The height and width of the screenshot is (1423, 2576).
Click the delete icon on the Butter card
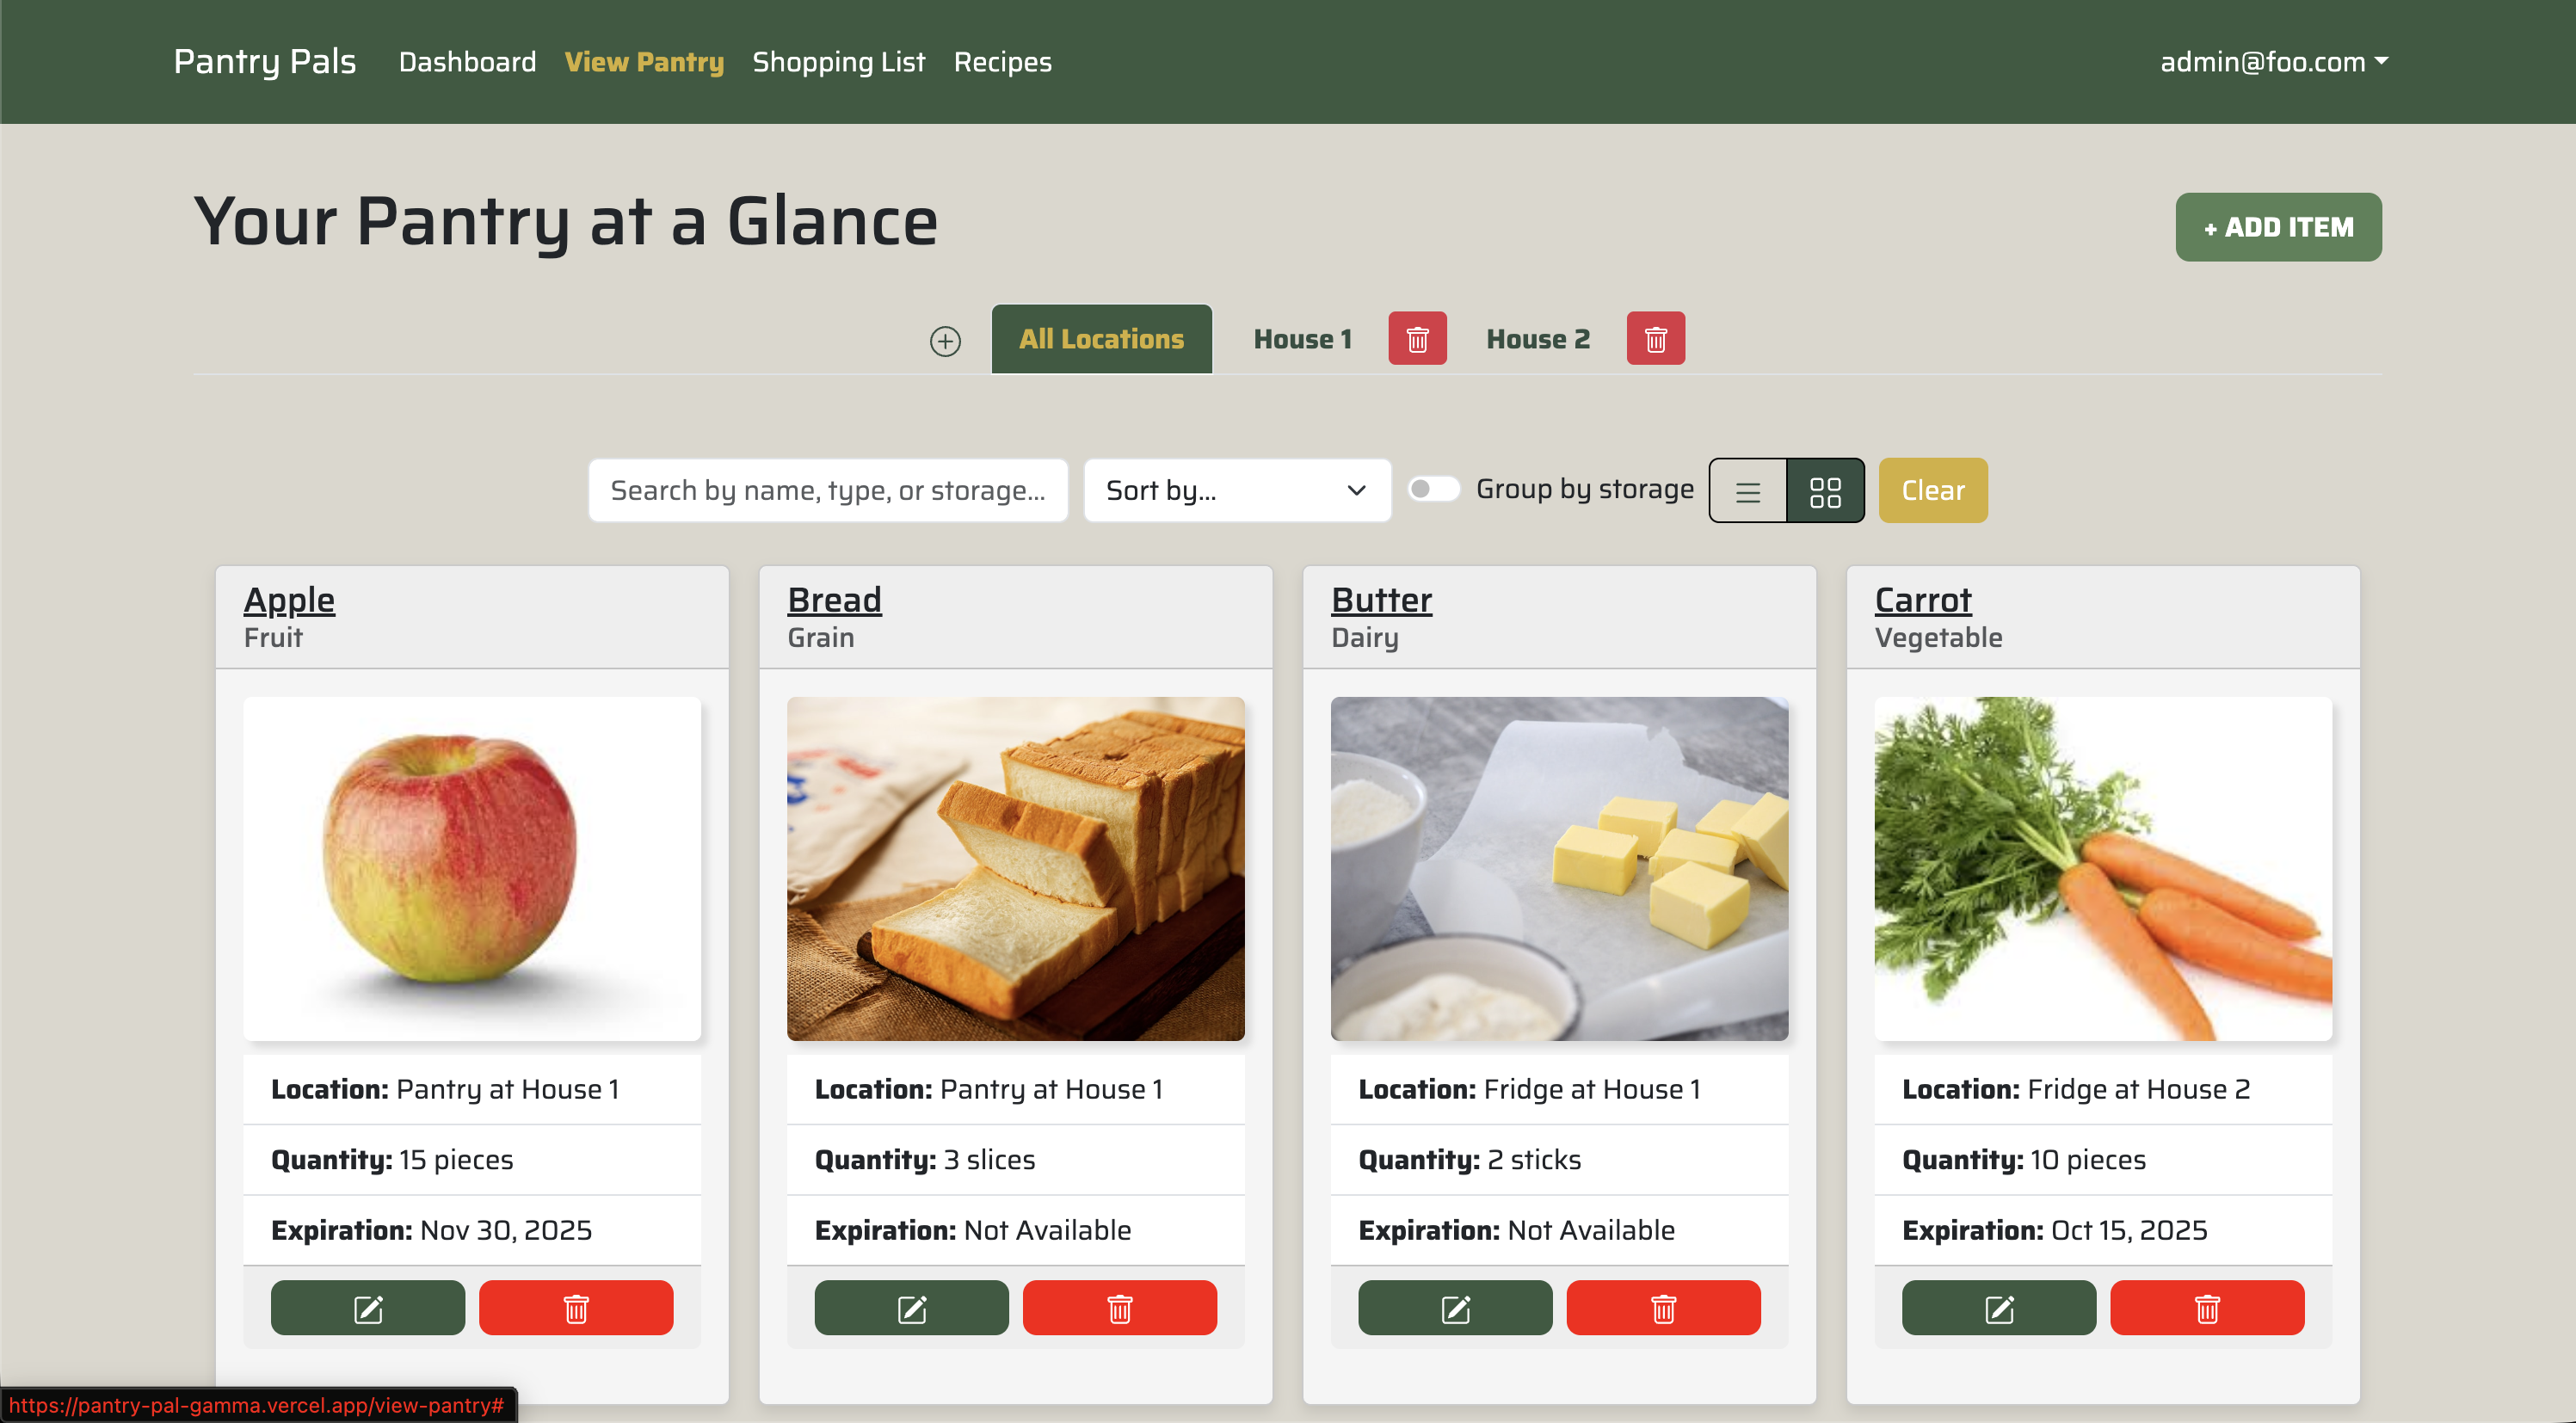[1665, 1307]
